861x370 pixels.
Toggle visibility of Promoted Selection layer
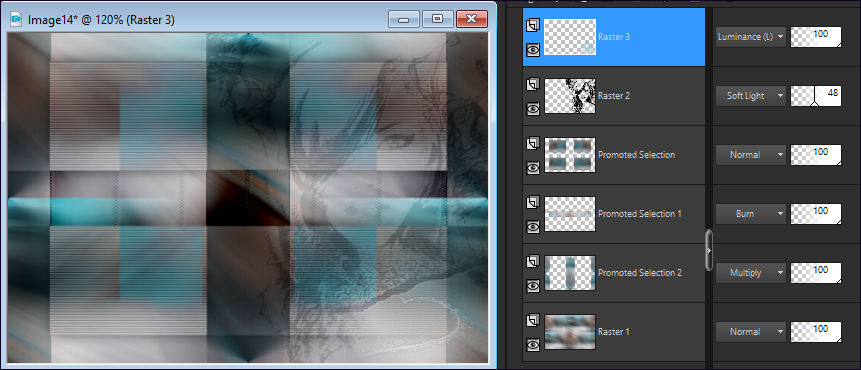[x=533, y=168]
